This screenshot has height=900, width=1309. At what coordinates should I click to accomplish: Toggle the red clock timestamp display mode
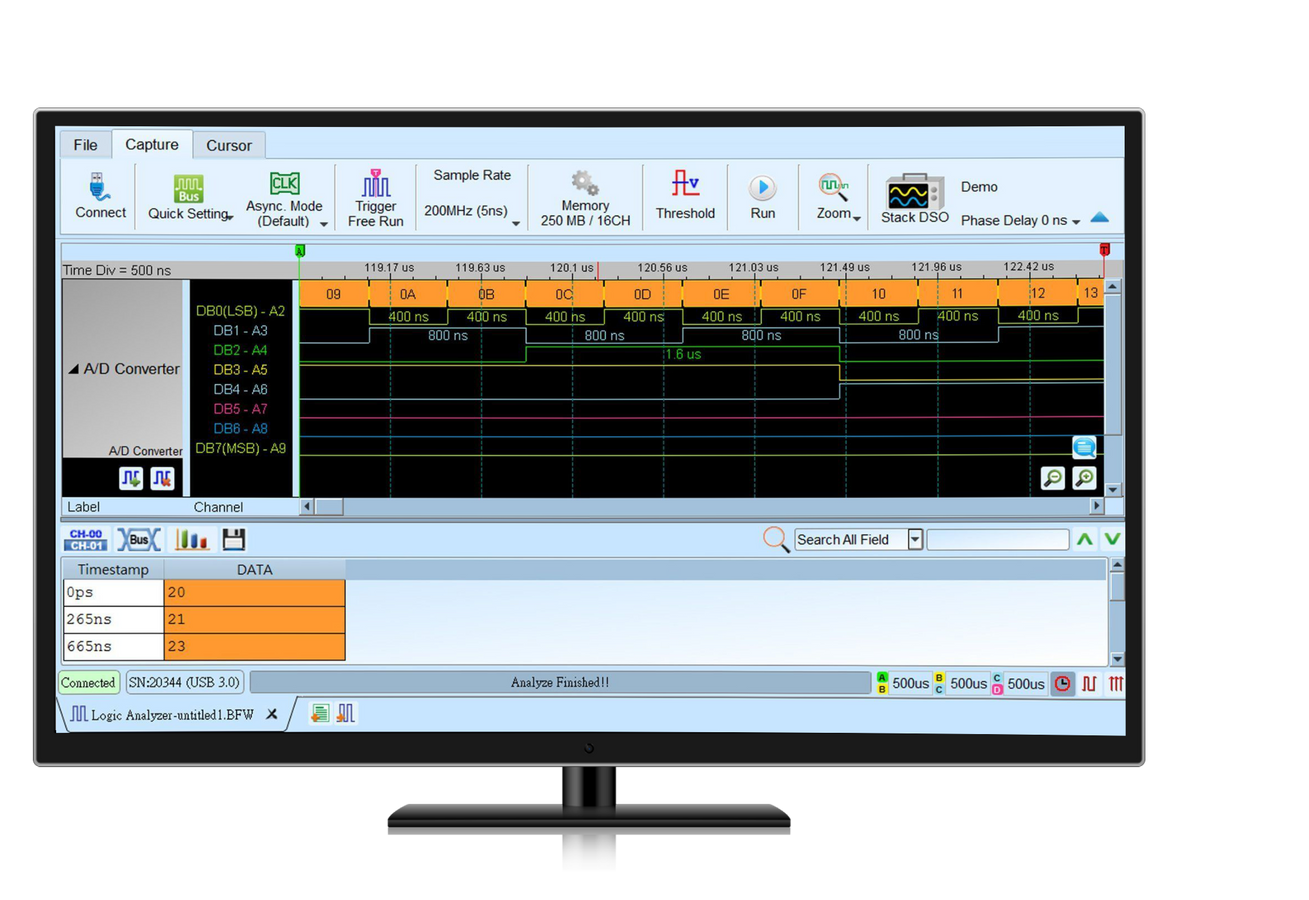[x=1063, y=683]
